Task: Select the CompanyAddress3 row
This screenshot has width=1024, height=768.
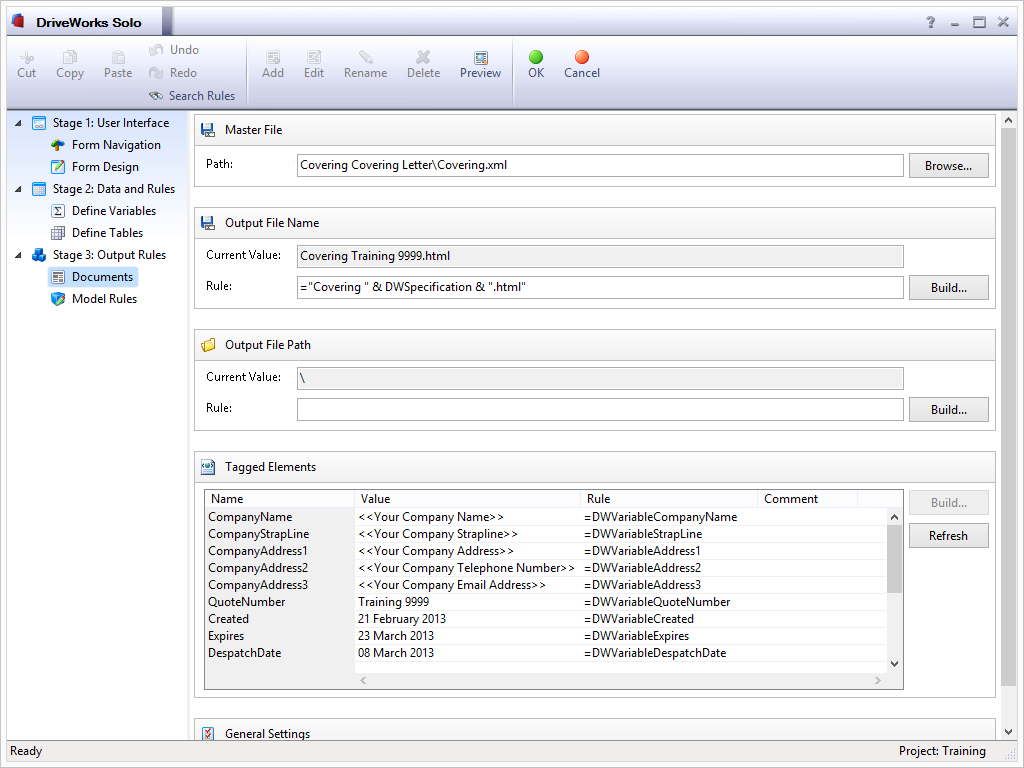Action: click(x=546, y=584)
